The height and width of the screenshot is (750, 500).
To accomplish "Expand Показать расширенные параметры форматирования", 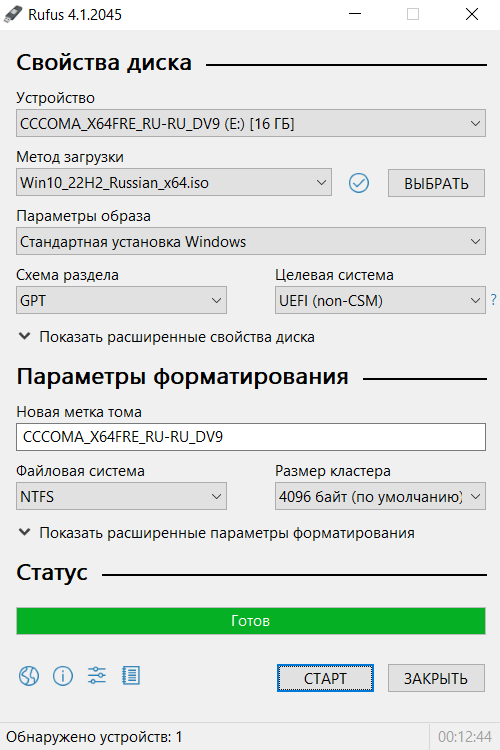I will 216,533.
